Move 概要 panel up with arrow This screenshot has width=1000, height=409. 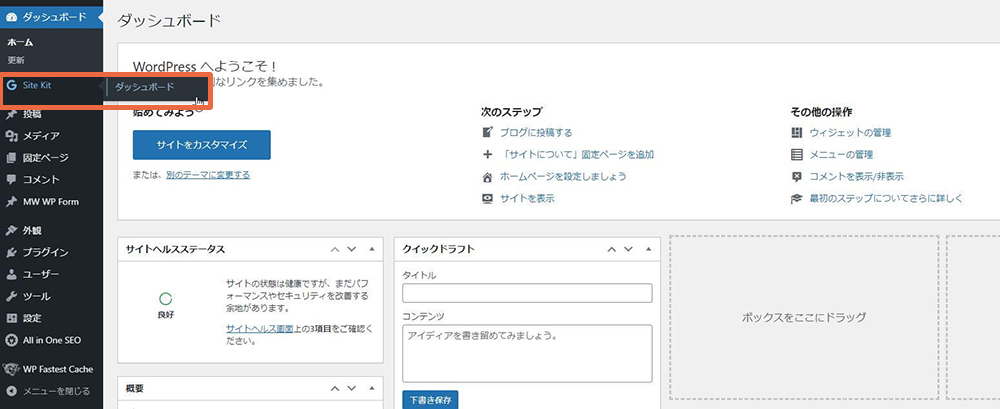point(335,389)
